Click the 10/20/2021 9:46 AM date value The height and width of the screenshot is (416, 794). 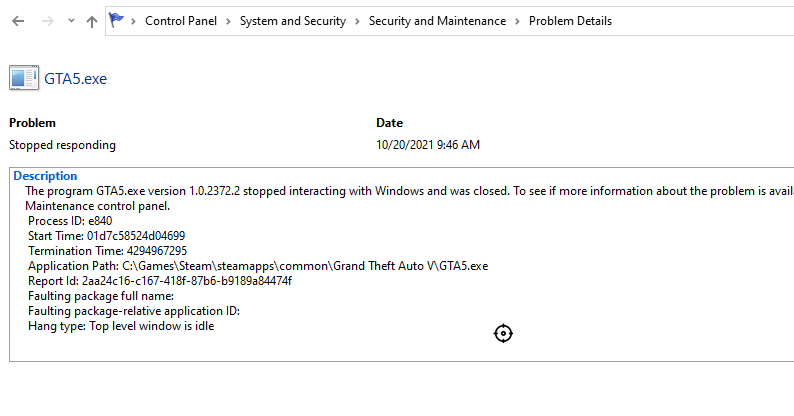tap(428, 145)
